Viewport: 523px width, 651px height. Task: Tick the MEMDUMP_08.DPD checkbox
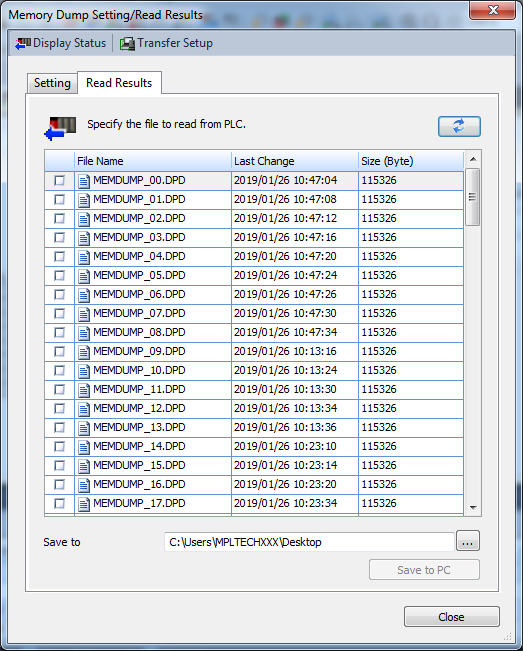59,333
